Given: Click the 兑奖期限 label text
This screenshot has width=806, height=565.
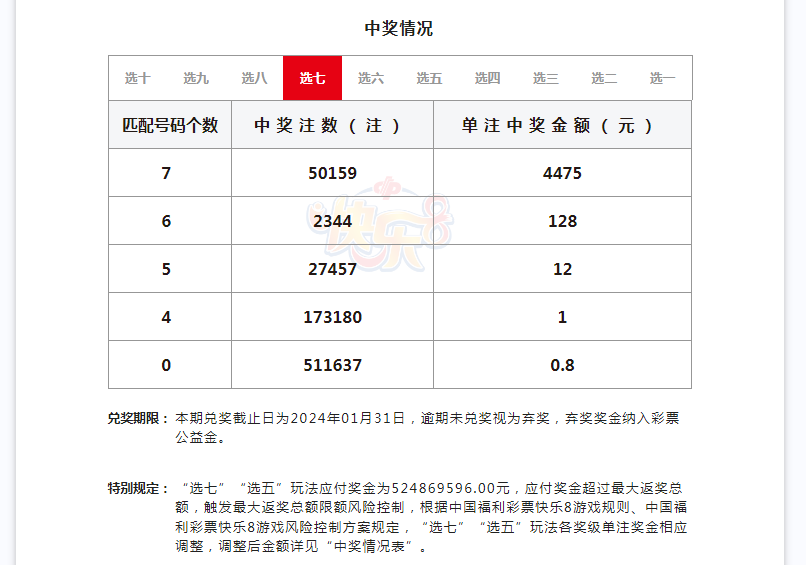Looking at the screenshot, I should (138, 418).
